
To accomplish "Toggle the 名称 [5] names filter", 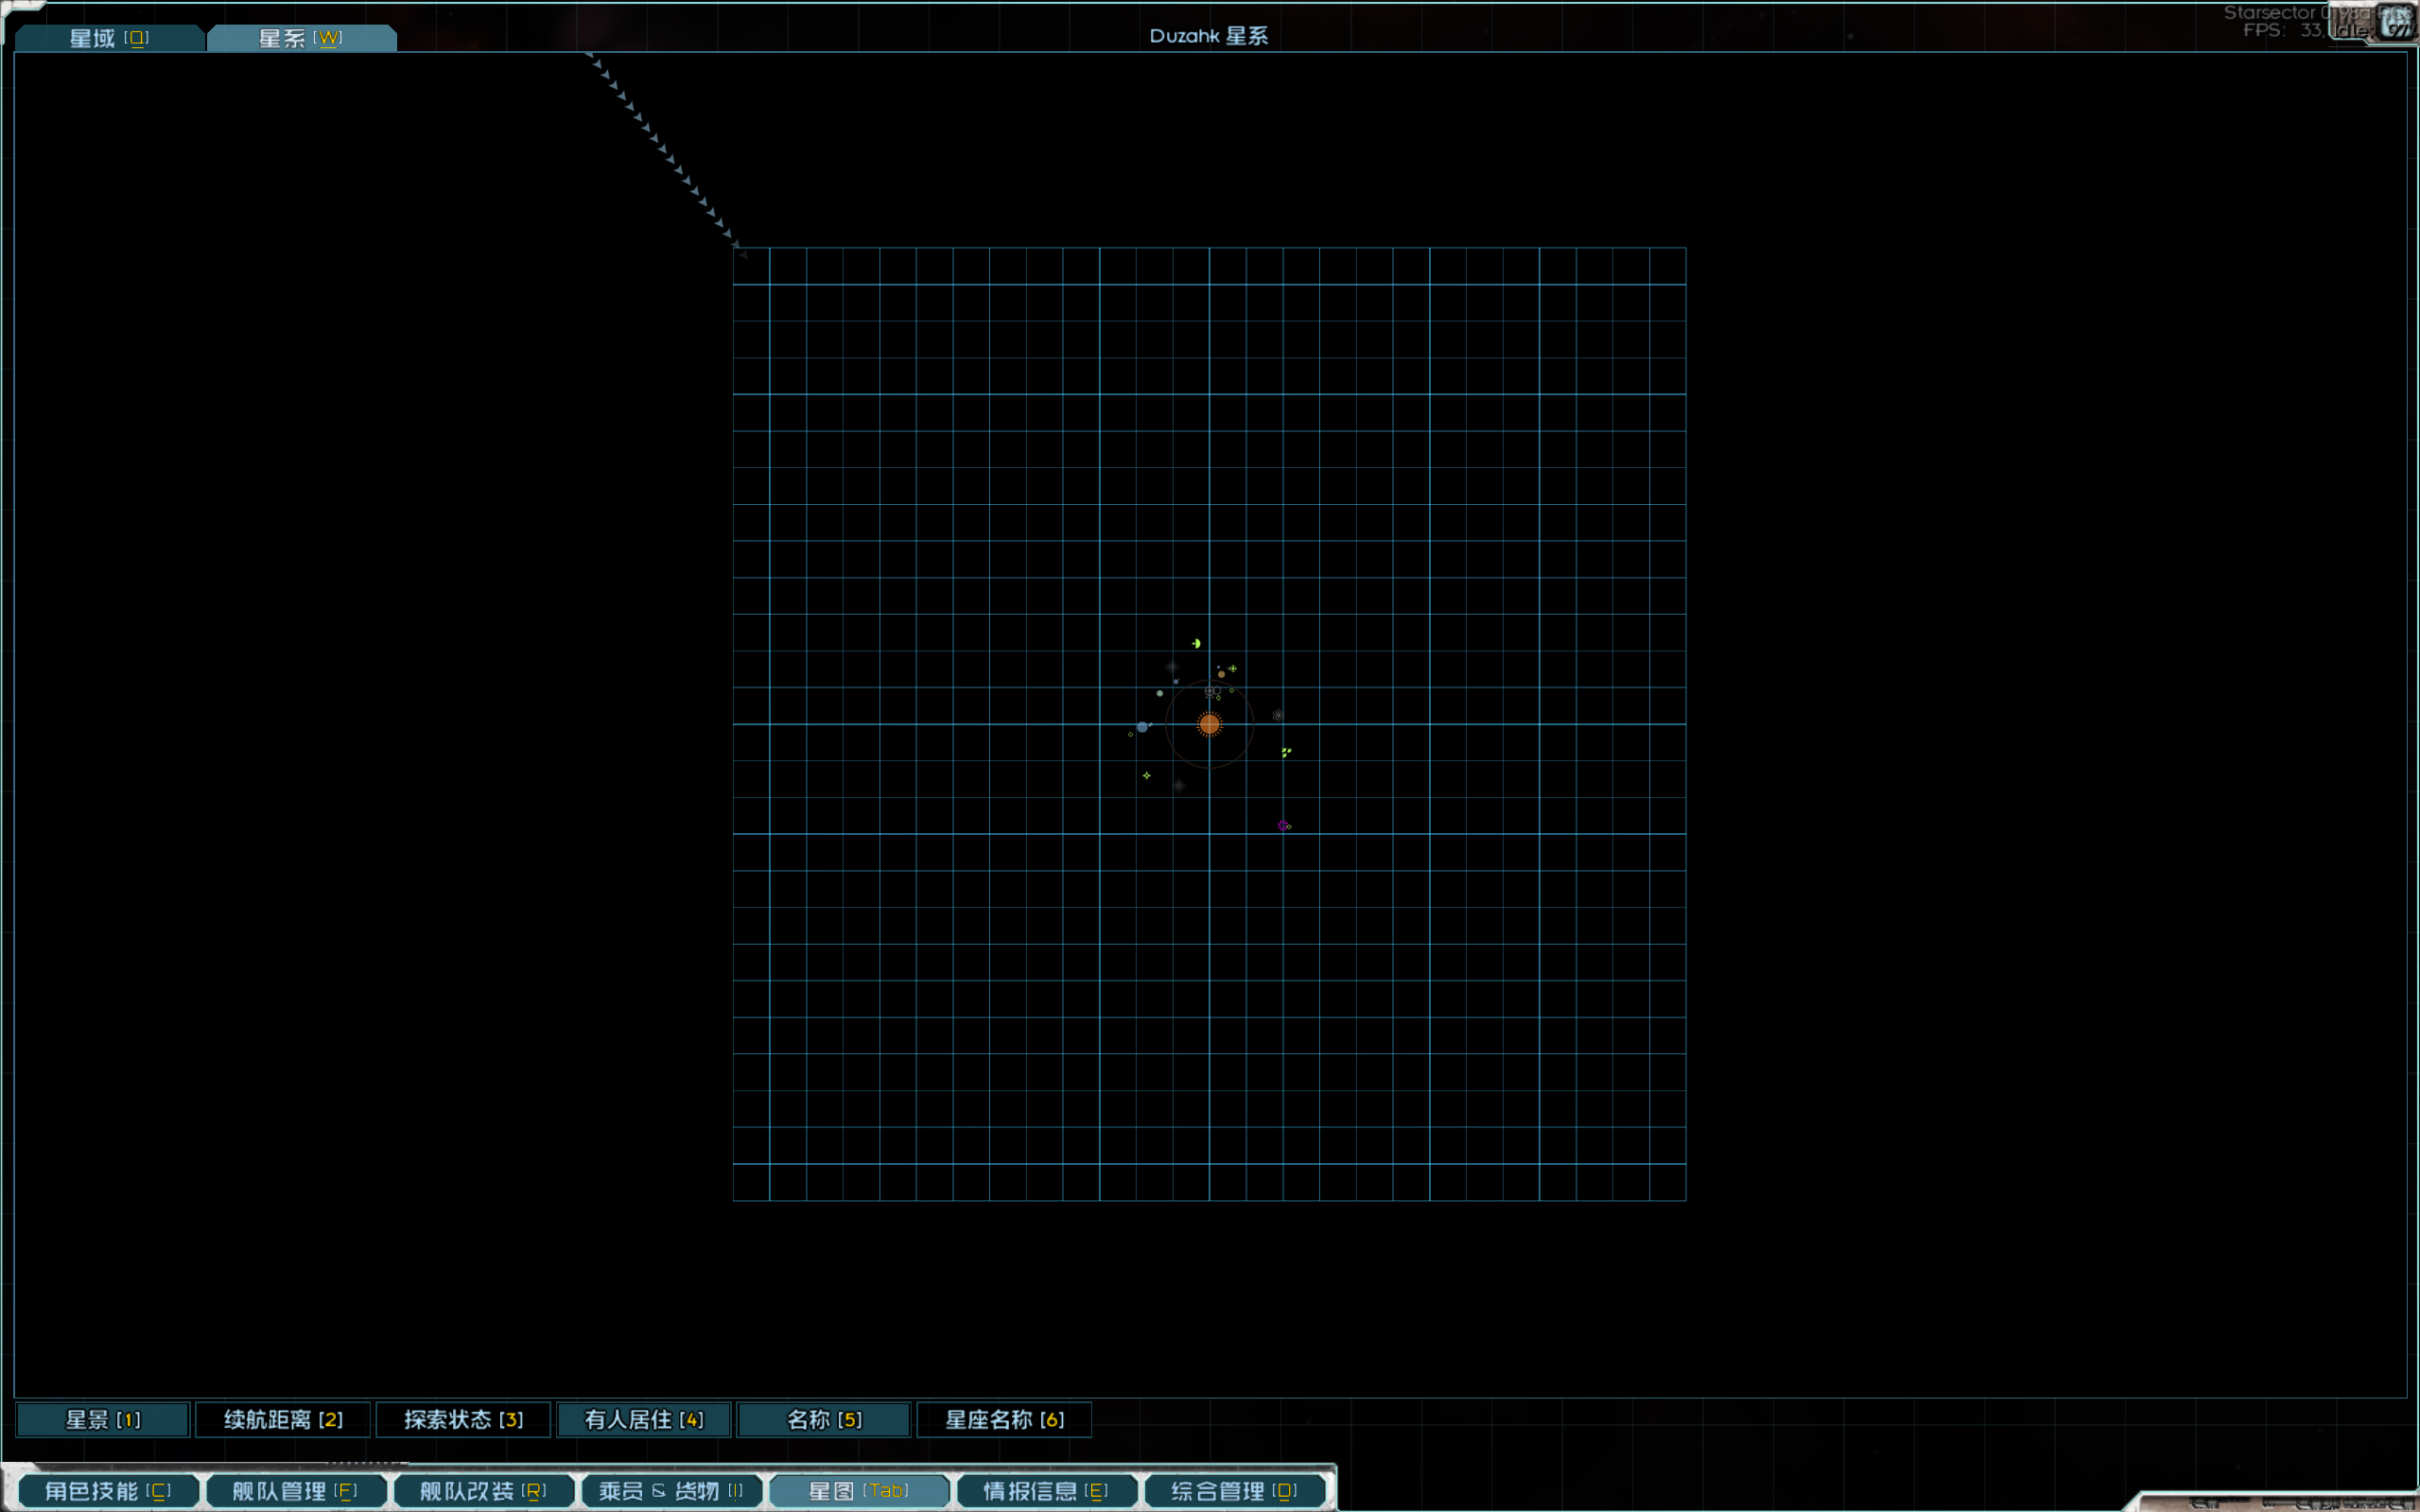I will (824, 1419).
